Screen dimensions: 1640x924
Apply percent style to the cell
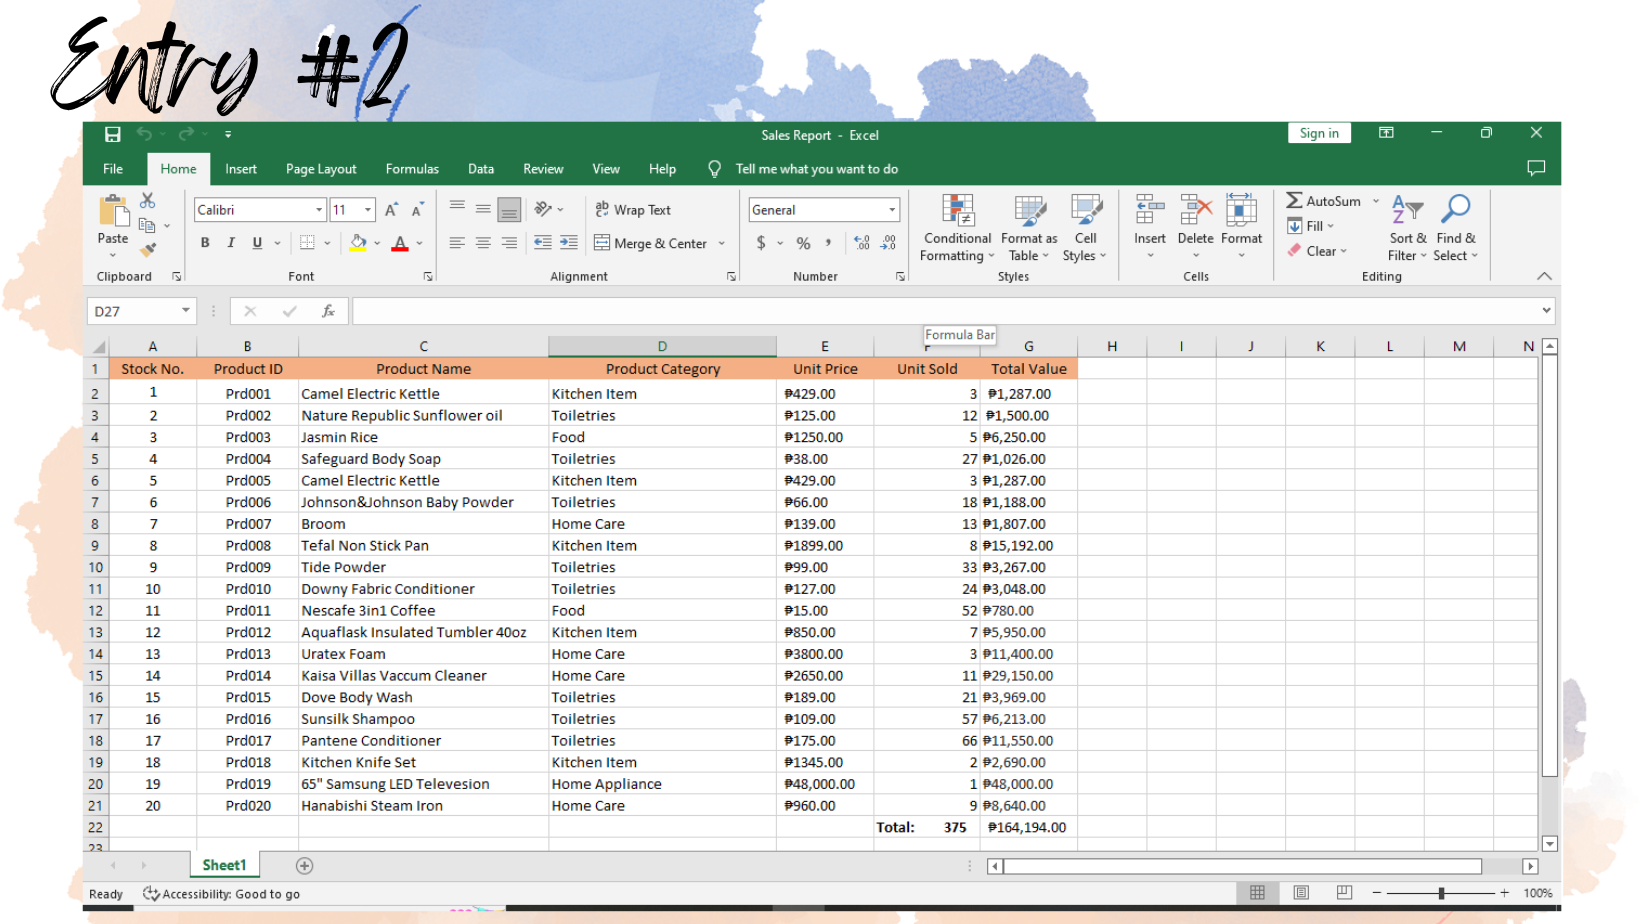pos(803,243)
